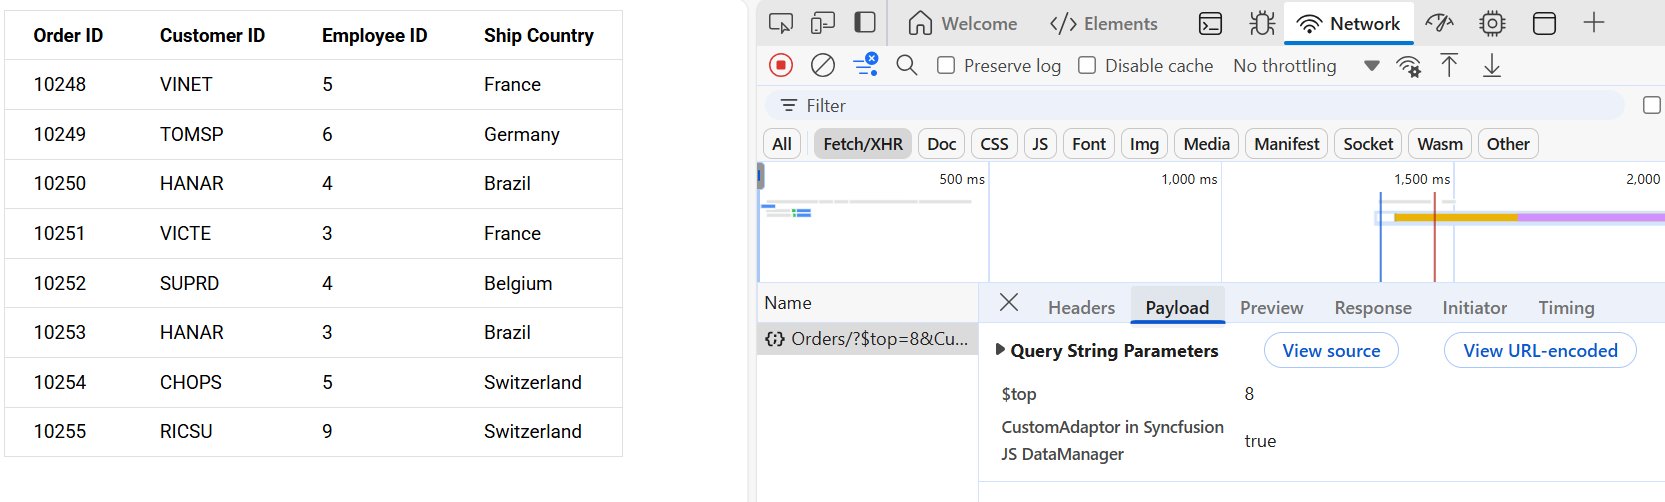Image resolution: width=1665 pixels, height=502 pixels.
Task: Add more tools with plus icon
Action: point(1594,23)
